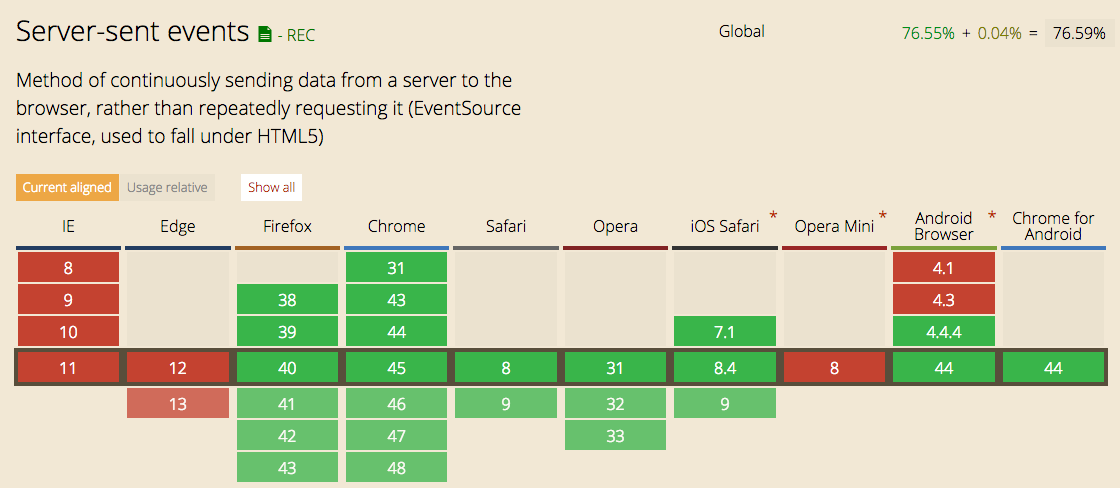Select the Opera 31 cell
Screen dimensions: 1120x488
click(615, 368)
